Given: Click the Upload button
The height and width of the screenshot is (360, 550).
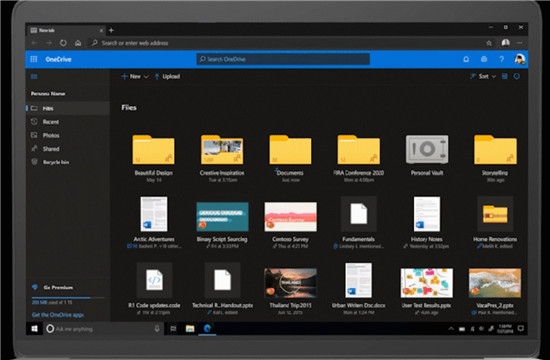Looking at the screenshot, I should pyautogui.click(x=167, y=76).
